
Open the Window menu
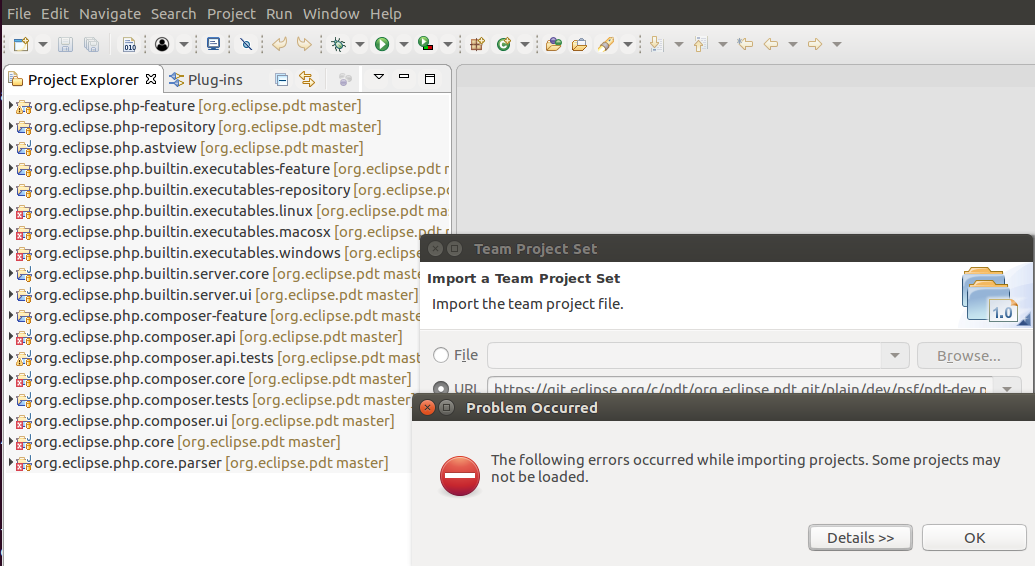click(x=331, y=13)
